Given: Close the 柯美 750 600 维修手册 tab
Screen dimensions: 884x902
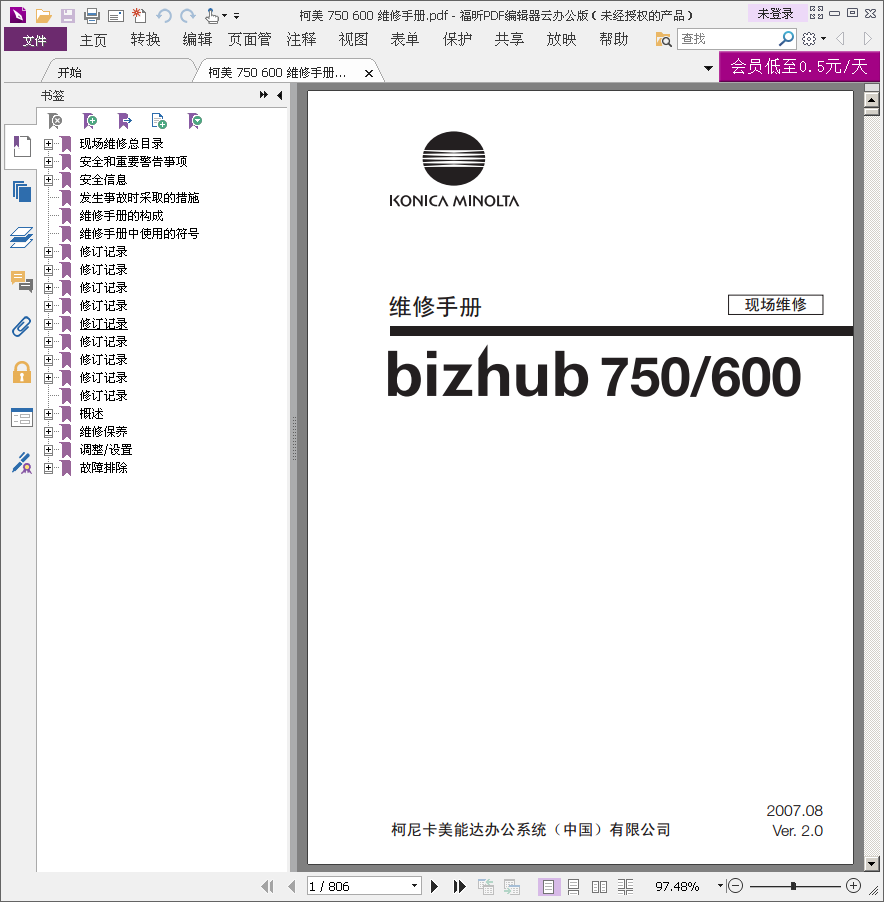Looking at the screenshot, I should (x=369, y=74).
